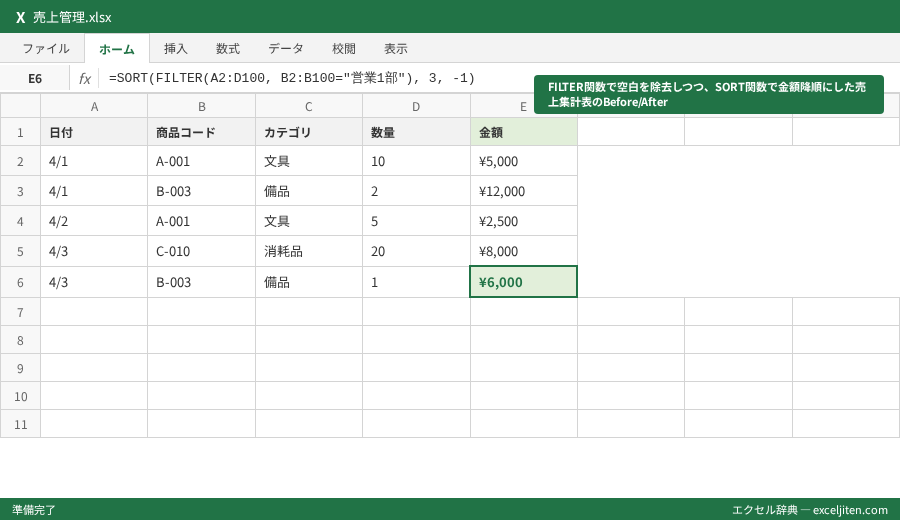Click into the formula bar SORT formula
The image size is (900, 520).
pyautogui.click(x=292, y=78)
